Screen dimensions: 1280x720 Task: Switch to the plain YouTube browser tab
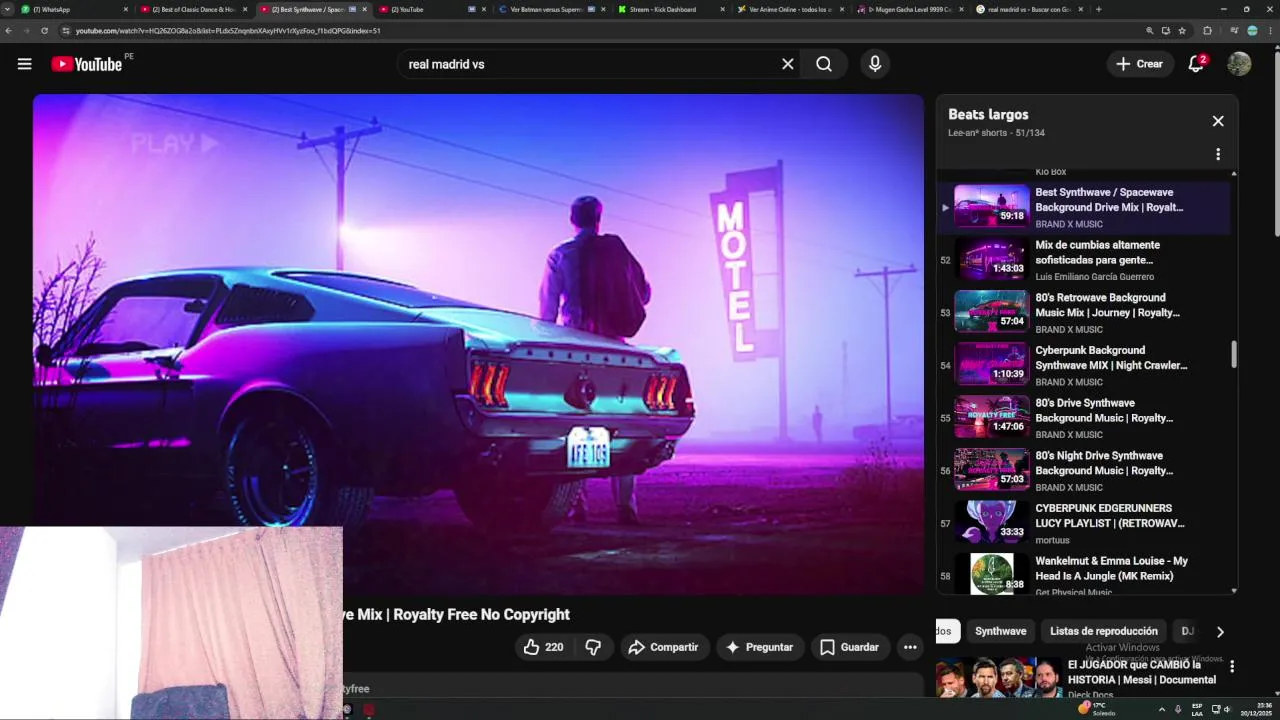click(x=433, y=9)
